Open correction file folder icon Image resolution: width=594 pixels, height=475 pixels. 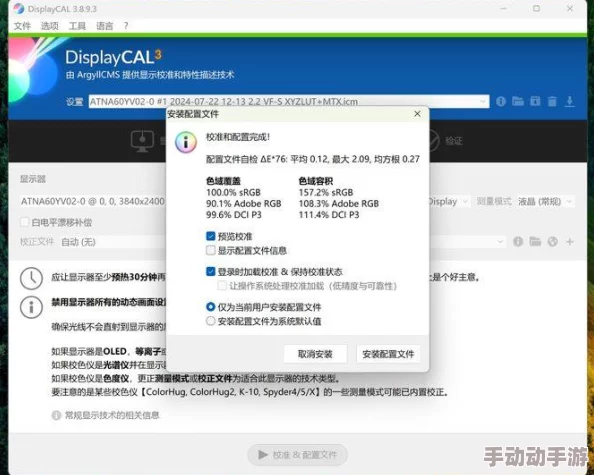click(x=535, y=241)
